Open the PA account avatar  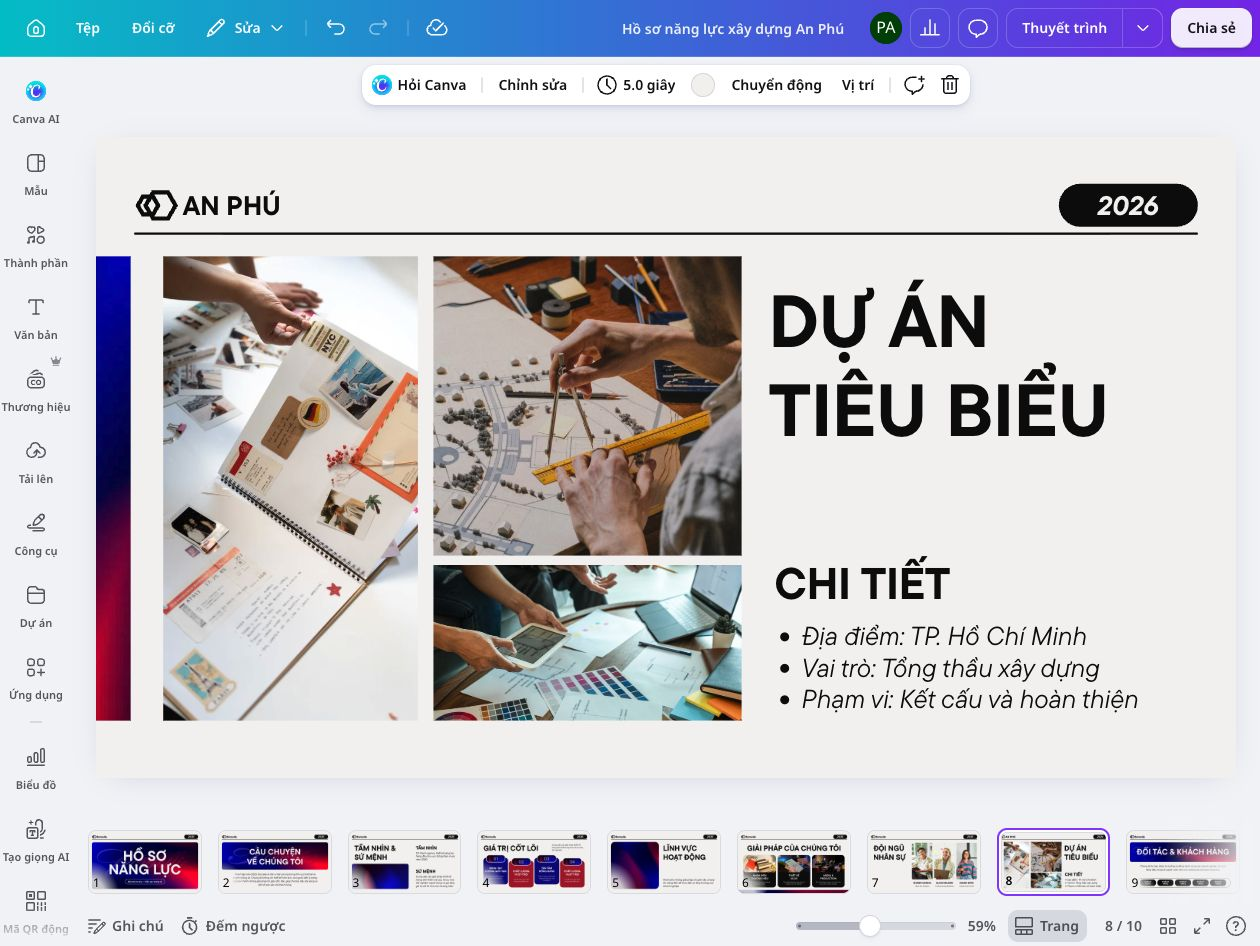click(x=885, y=28)
